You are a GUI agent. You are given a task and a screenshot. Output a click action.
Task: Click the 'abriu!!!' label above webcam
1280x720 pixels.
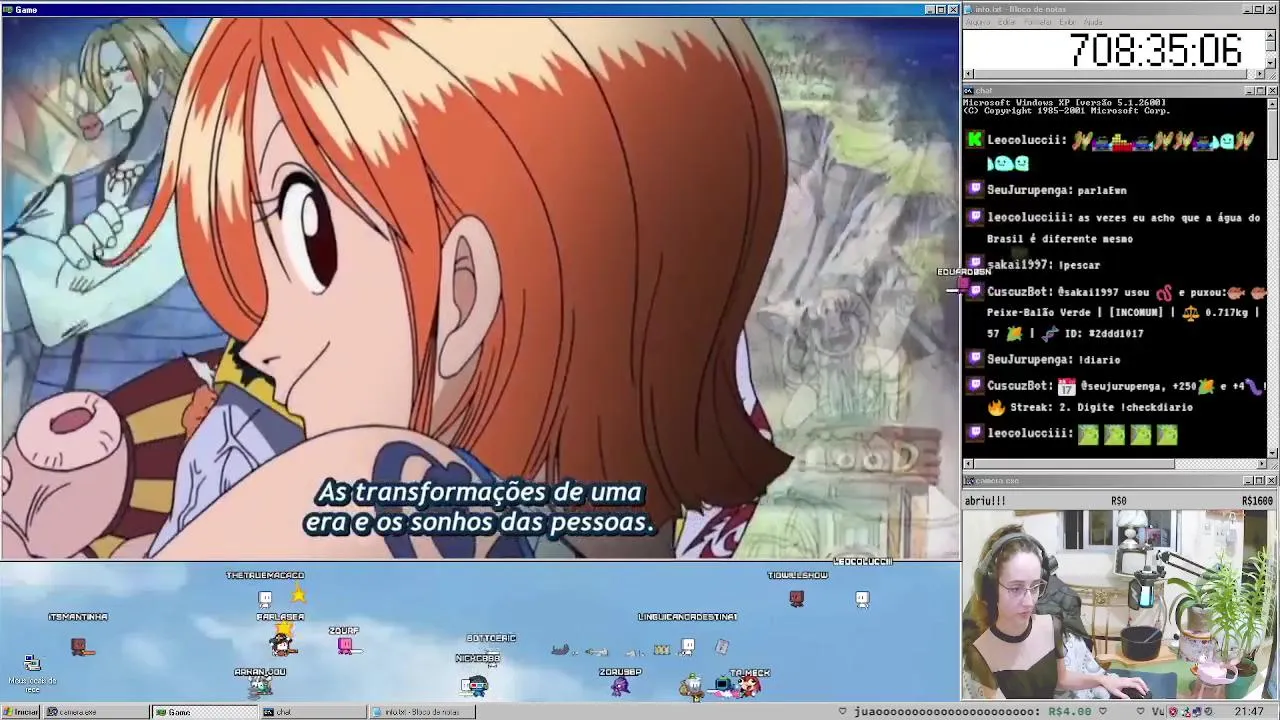point(985,501)
